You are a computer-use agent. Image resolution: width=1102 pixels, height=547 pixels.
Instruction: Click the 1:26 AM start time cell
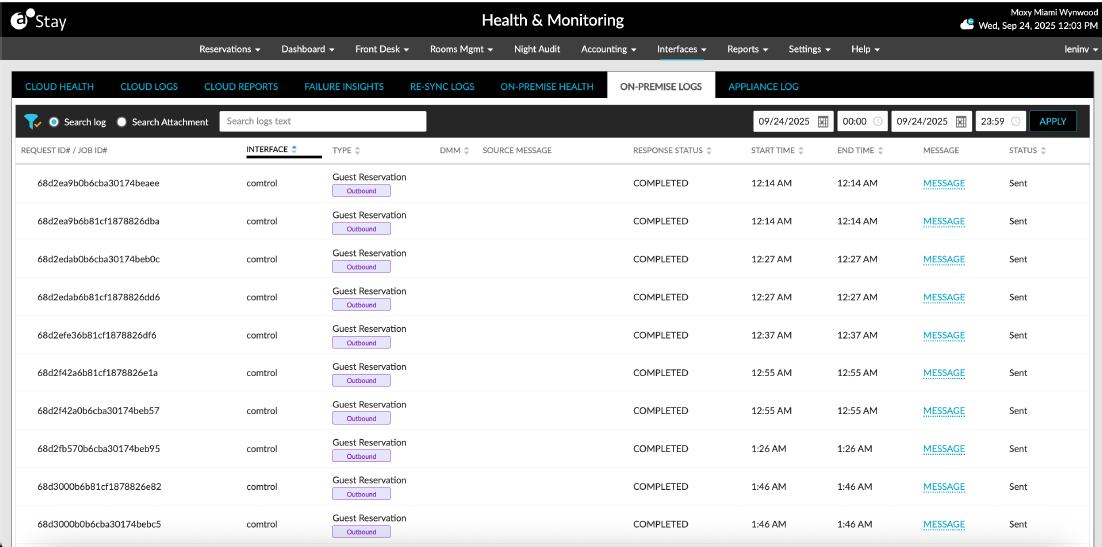tap(768, 449)
